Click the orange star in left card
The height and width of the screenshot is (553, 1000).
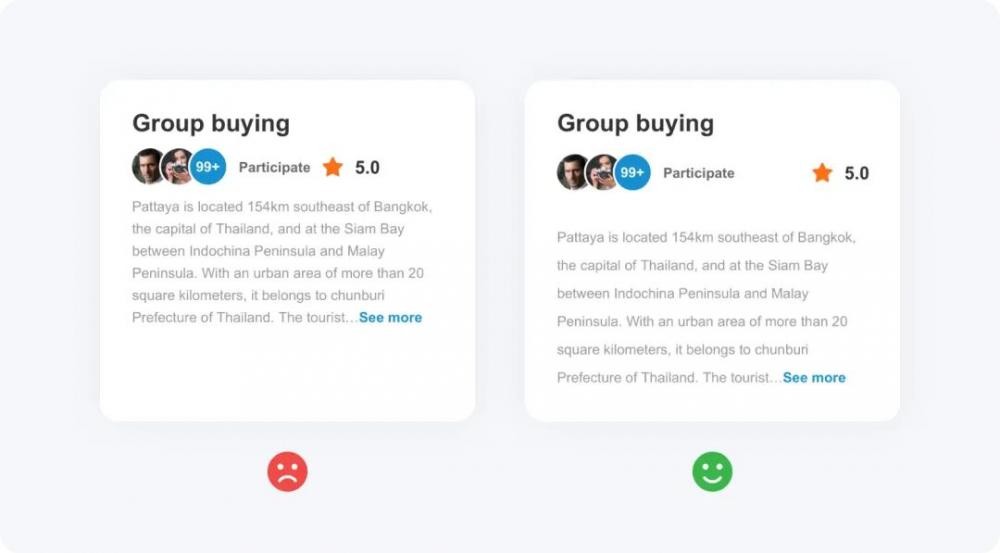click(x=332, y=167)
